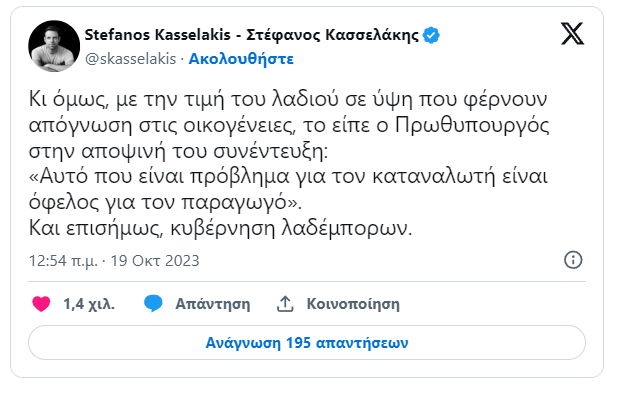Follow the account via Ακολουθήστε
The image size is (637, 397).
coord(241,59)
